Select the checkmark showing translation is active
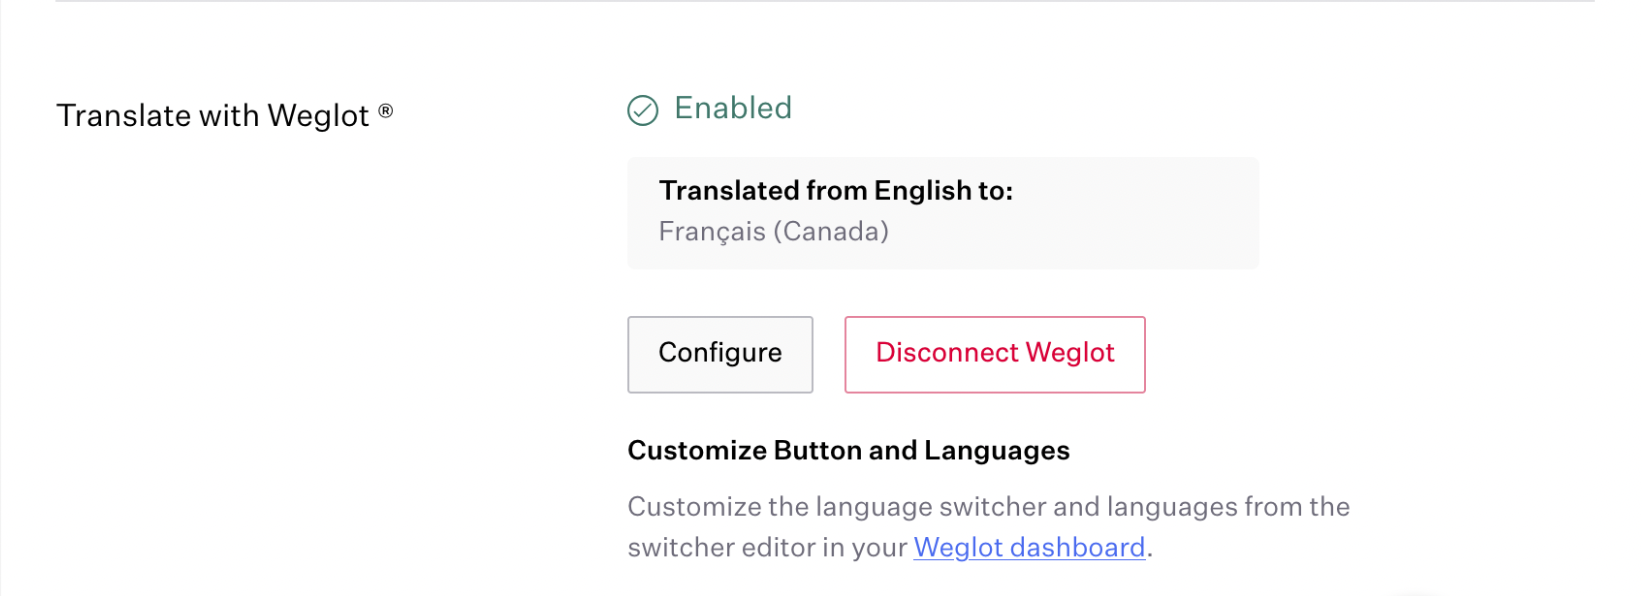1642x596 pixels. click(x=643, y=110)
